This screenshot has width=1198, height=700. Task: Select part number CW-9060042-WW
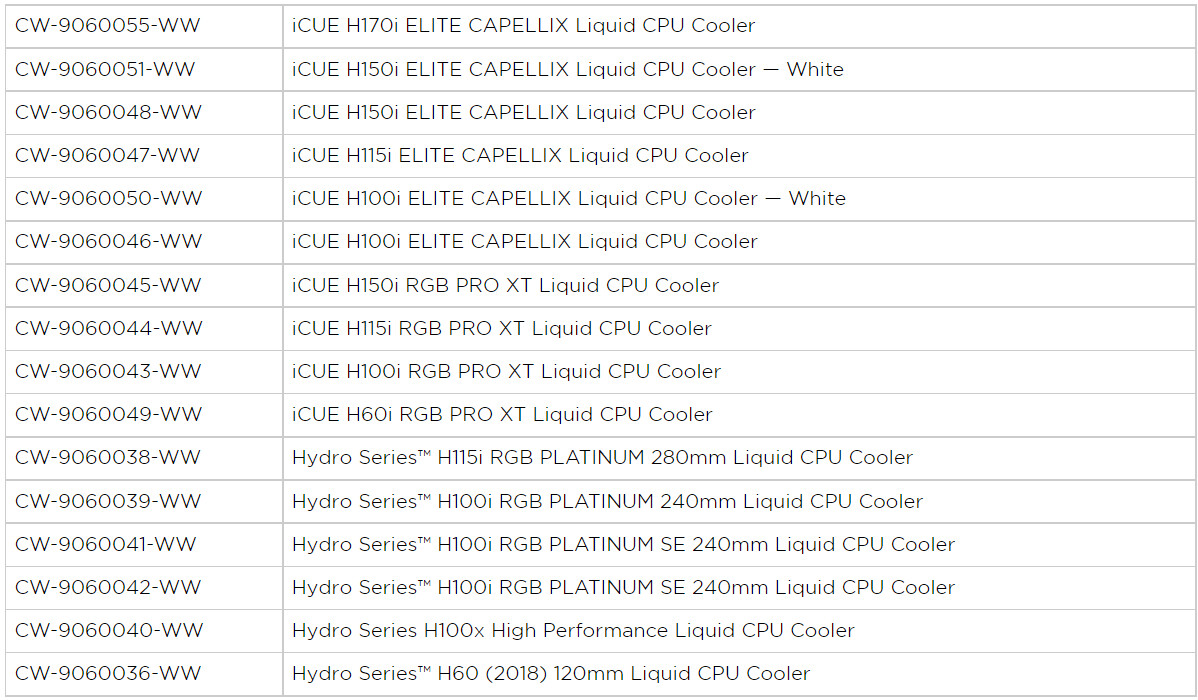(x=108, y=588)
